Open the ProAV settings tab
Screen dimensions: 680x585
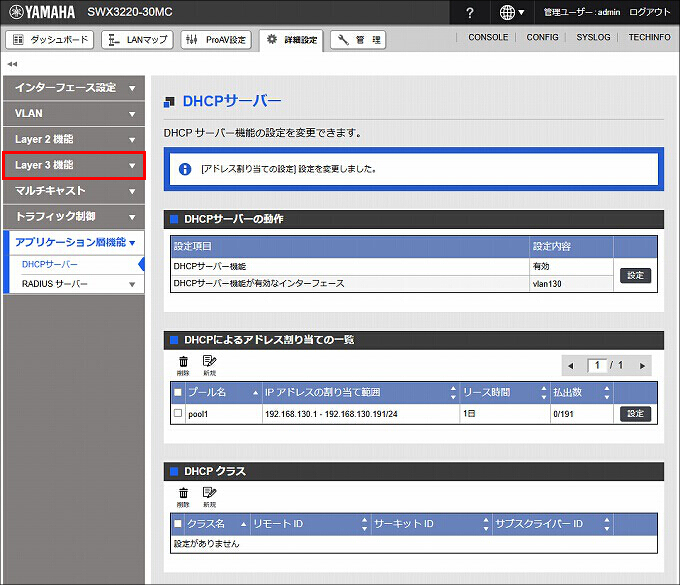coord(216,40)
